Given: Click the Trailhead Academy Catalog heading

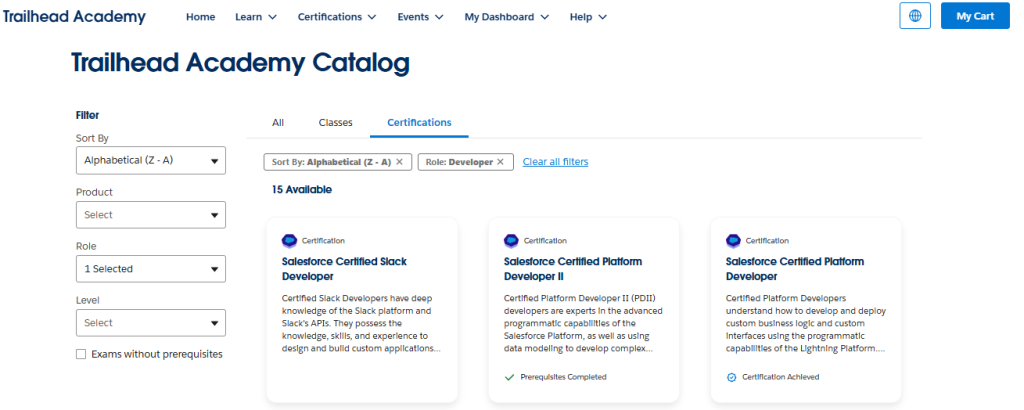Looking at the screenshot, I should [x=240, y=63].
